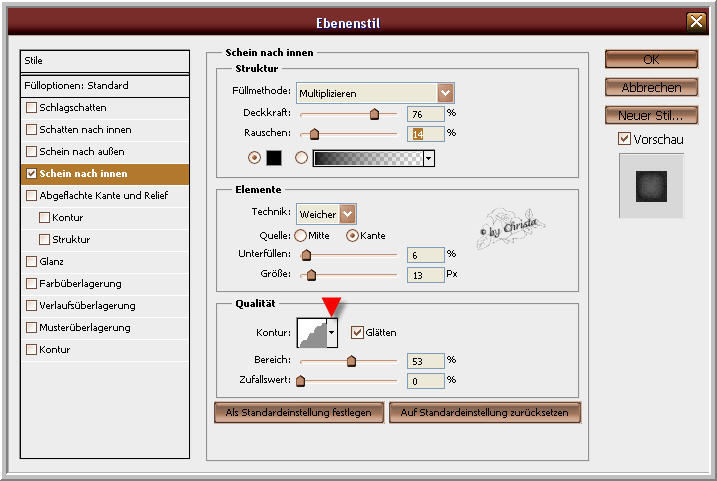Enable the Glanz checkbox

[x=32, y=261]
